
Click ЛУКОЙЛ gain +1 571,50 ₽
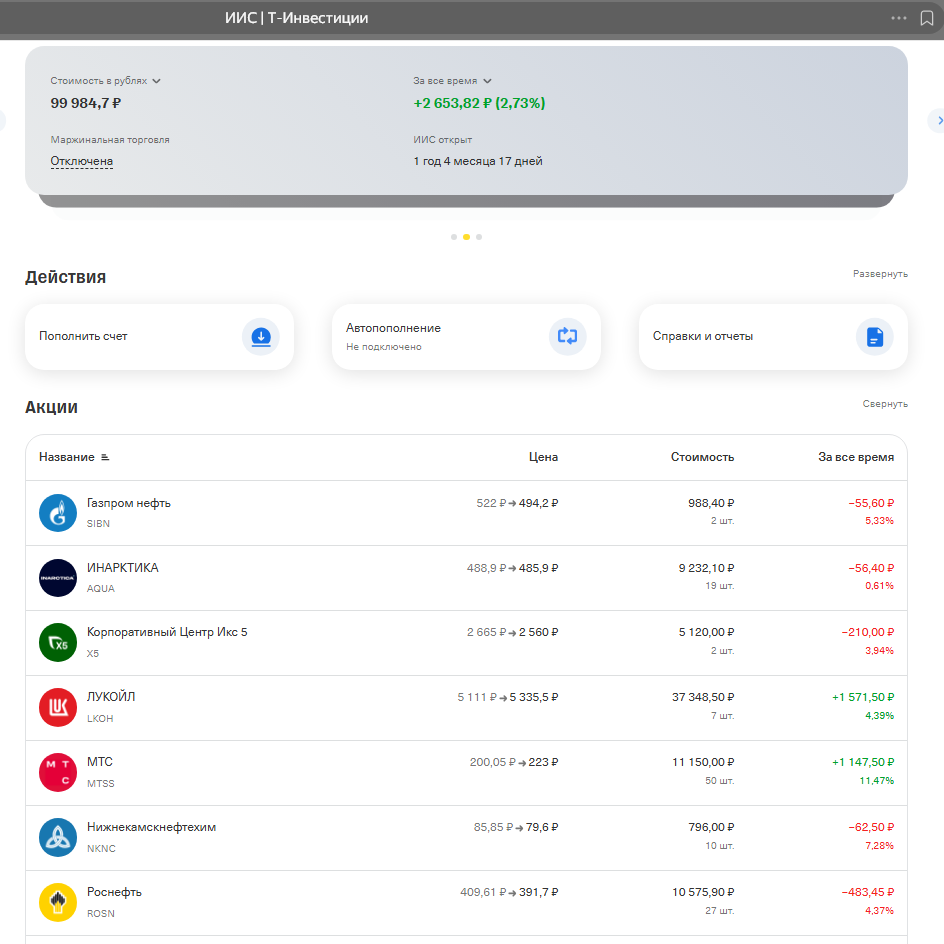point(863,697)
